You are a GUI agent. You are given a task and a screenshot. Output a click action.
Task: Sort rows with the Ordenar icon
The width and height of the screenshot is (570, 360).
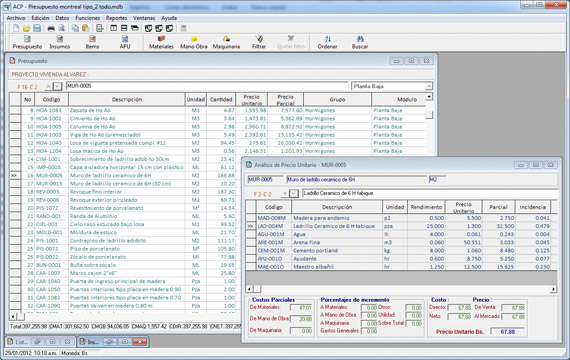(x=327, y=42)
